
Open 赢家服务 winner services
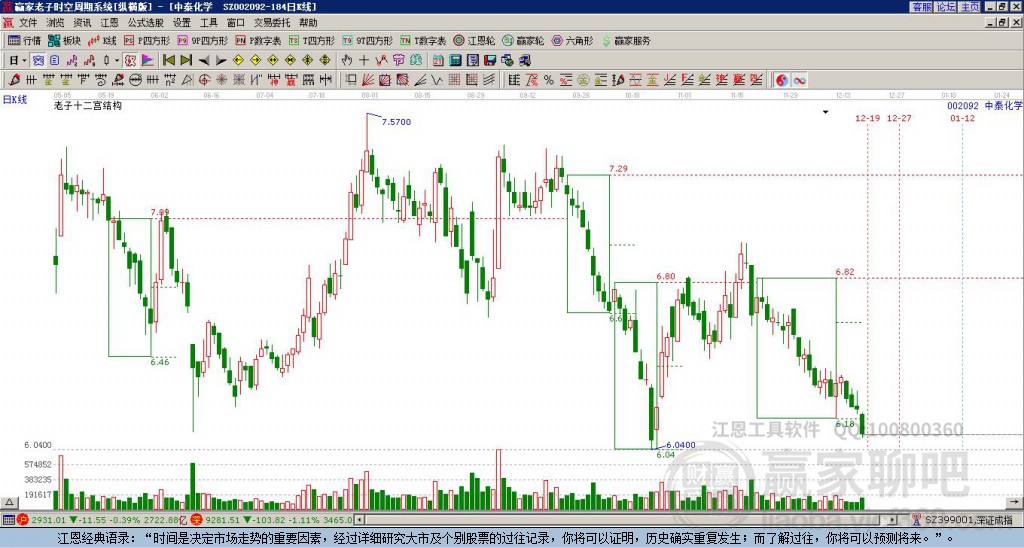626,40
